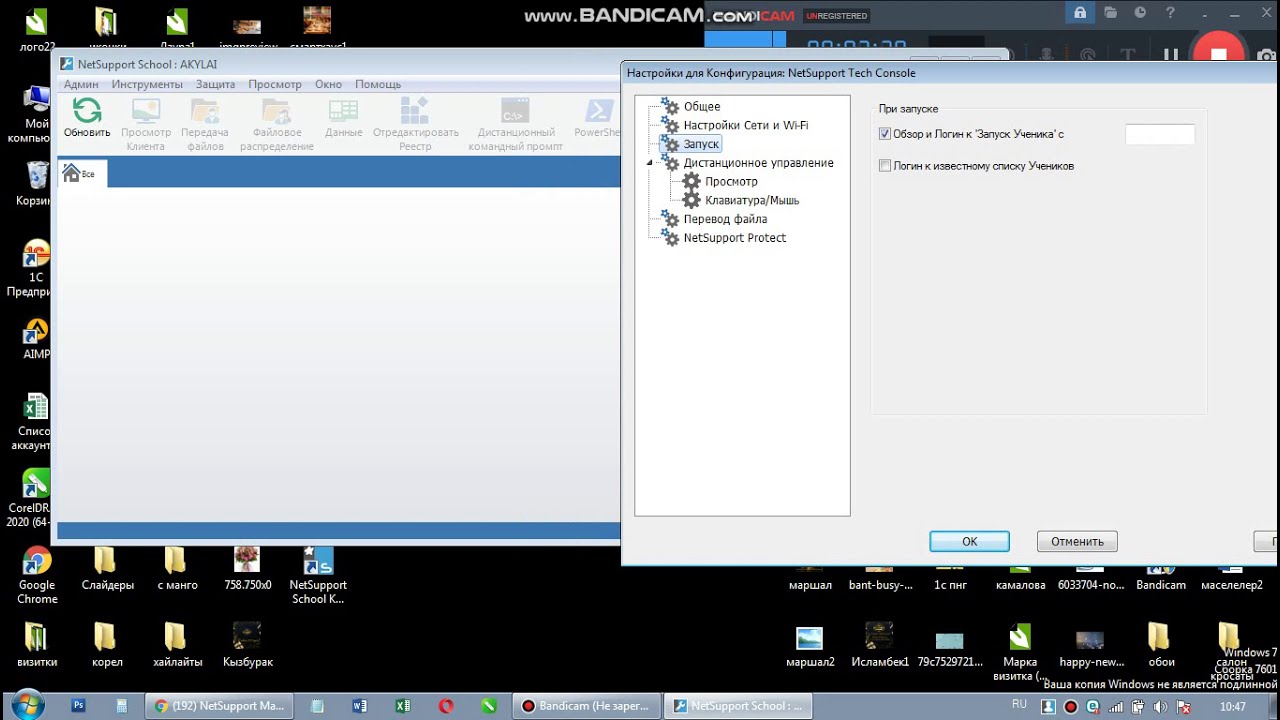The height and width of the screenshot is (720, 1280).
Task: Click the корел desktop folder
Action: click(107, 645)
